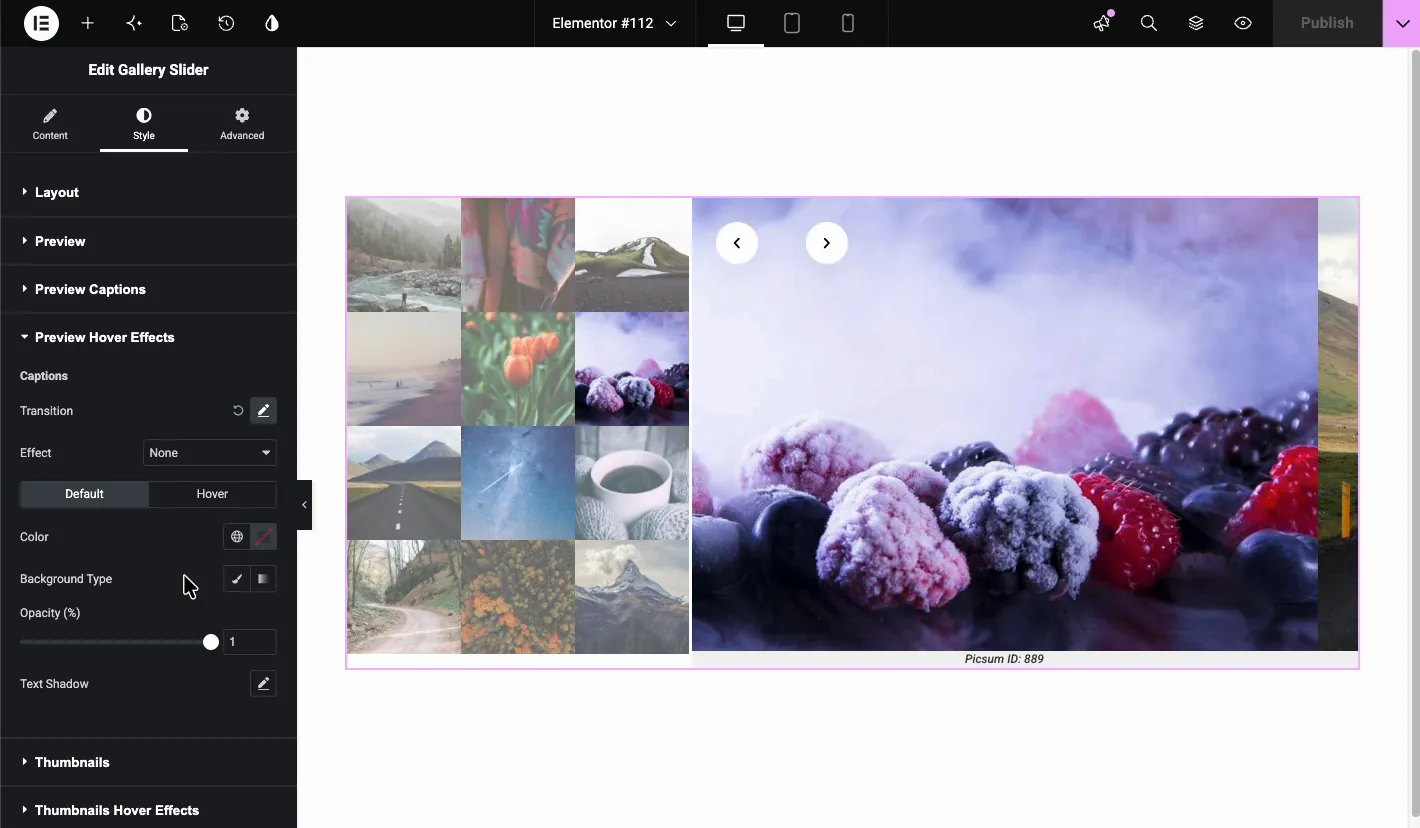The height and width of the screenshot is (828, 1420).
Task: Select the colorful fabric thumbnail
Action: (518, 255)
